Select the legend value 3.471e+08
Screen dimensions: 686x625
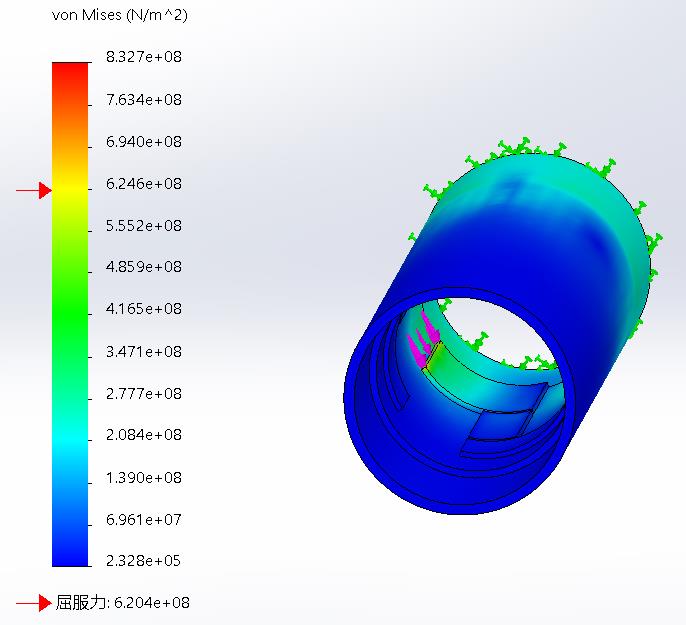144,352
